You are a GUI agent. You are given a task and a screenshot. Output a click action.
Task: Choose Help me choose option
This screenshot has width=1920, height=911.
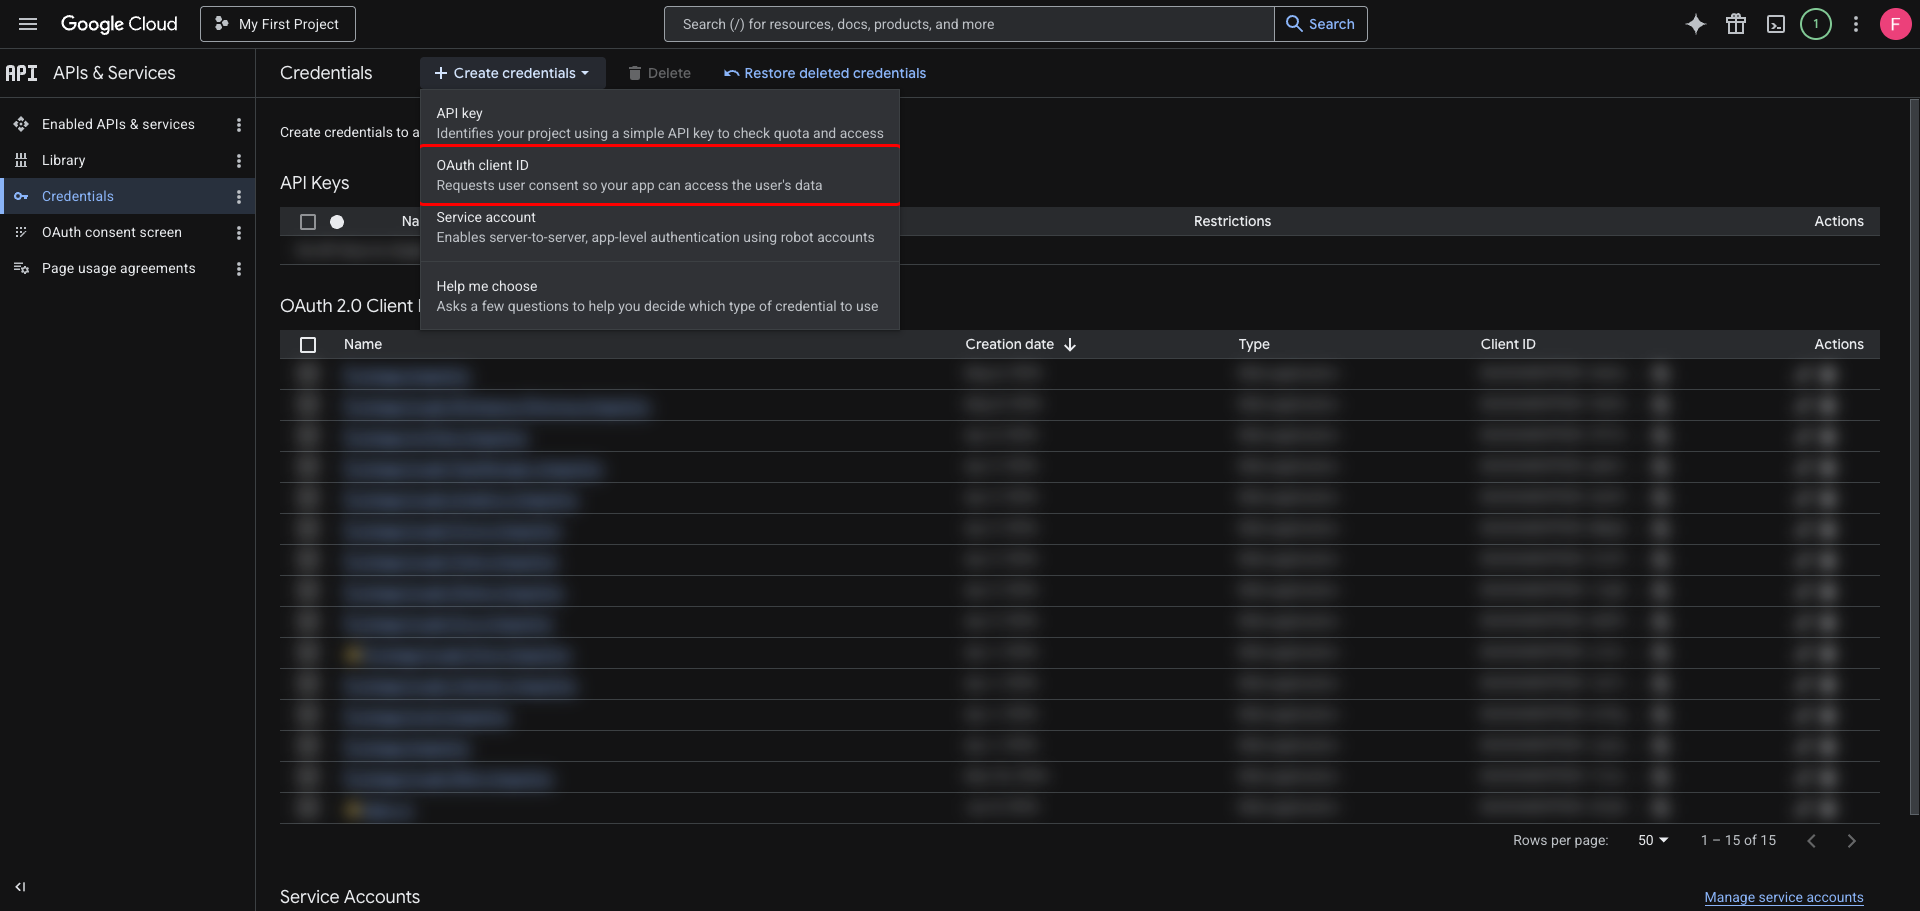pos(660,296)
